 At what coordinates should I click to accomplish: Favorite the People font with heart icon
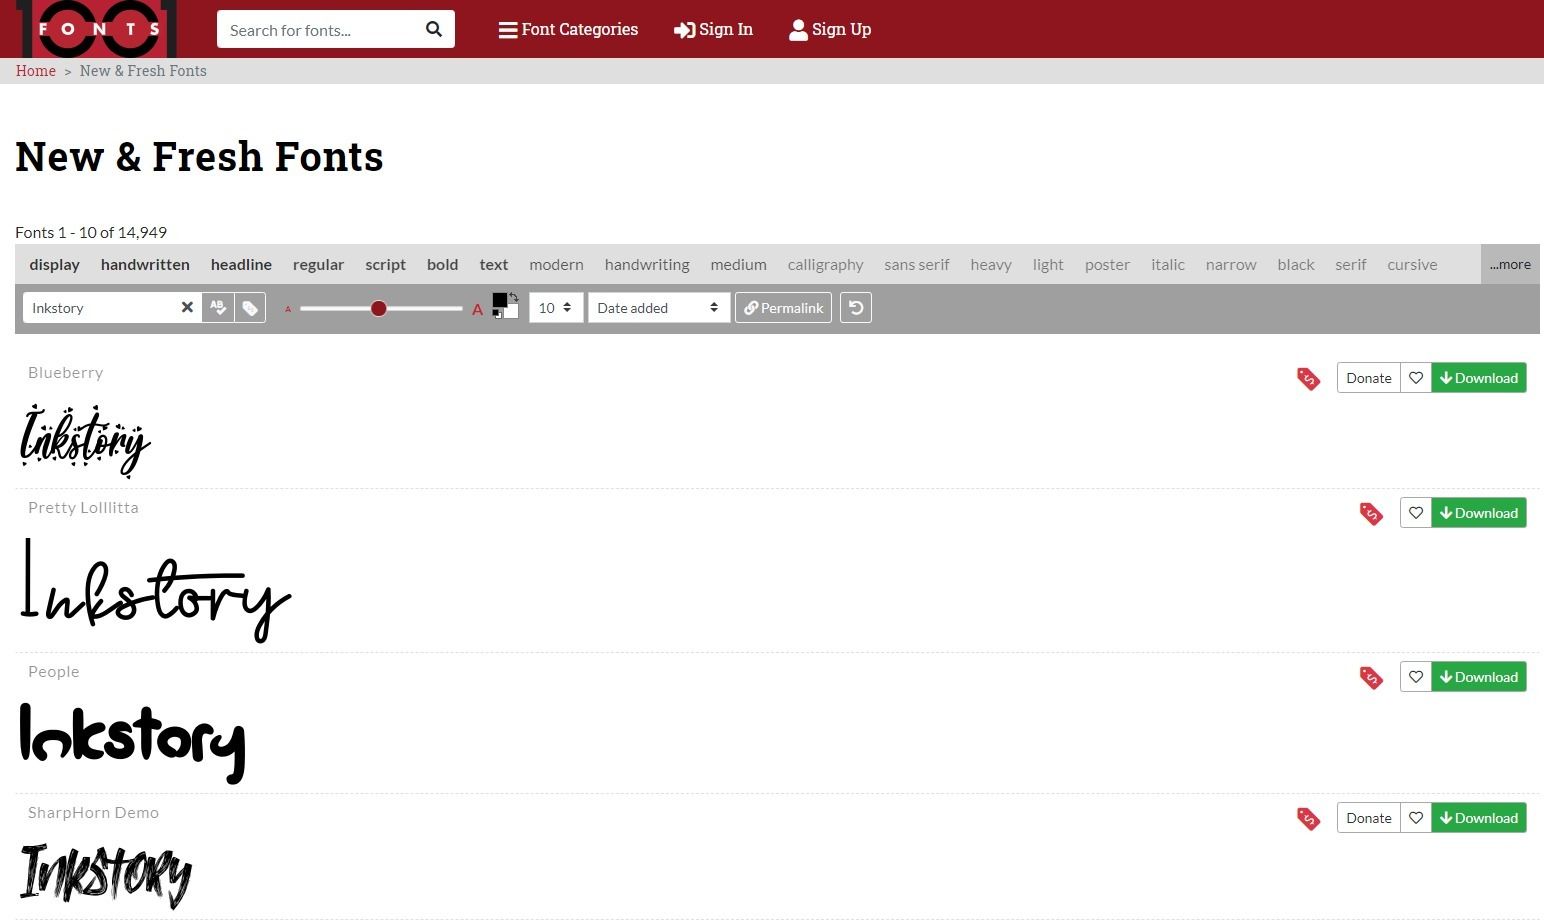pos(1416,677)
